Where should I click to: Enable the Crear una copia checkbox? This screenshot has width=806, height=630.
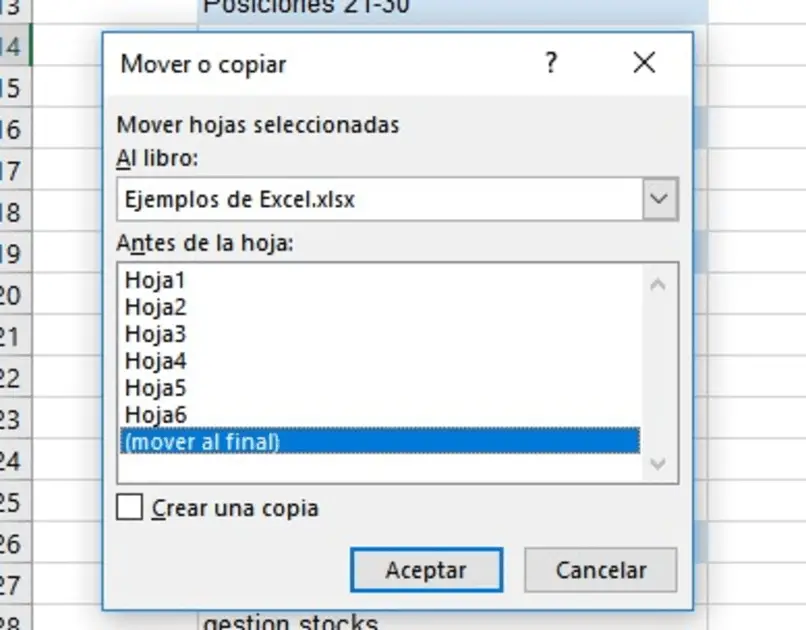pos(130,507)
